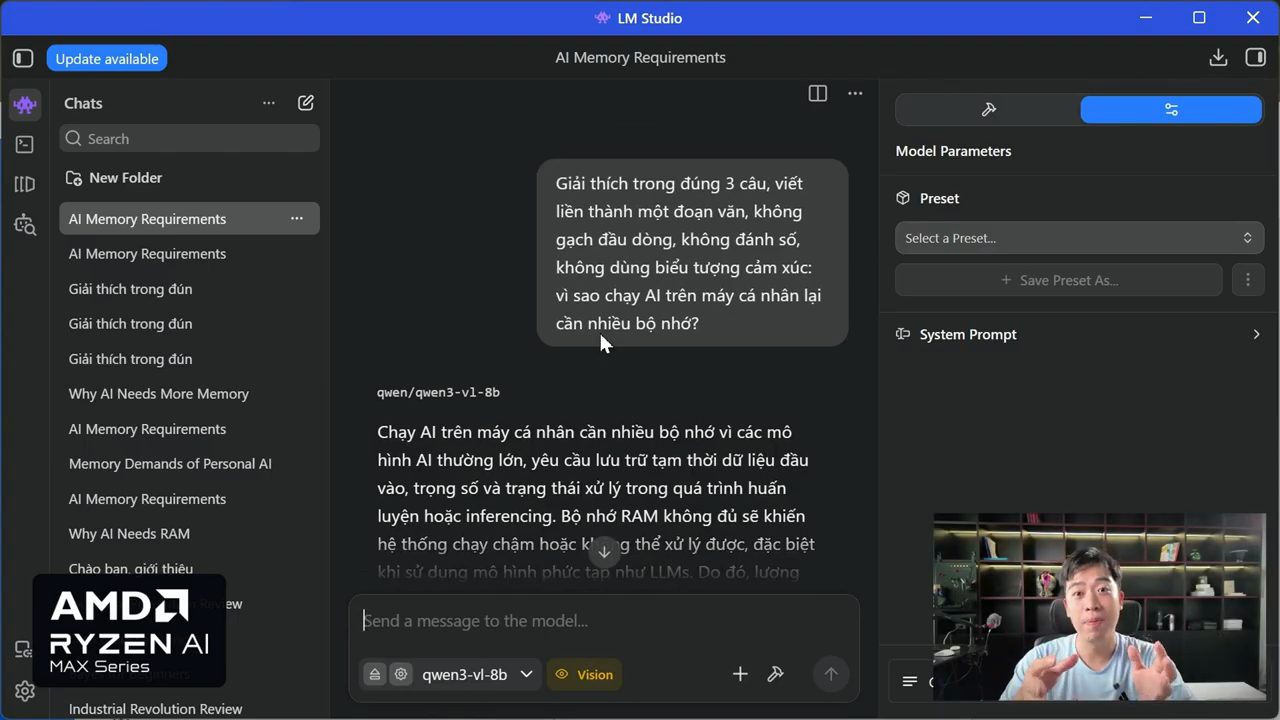Open options for selected AI Memory Requirements chat
Screen dimensions: 1280x720
297,219
